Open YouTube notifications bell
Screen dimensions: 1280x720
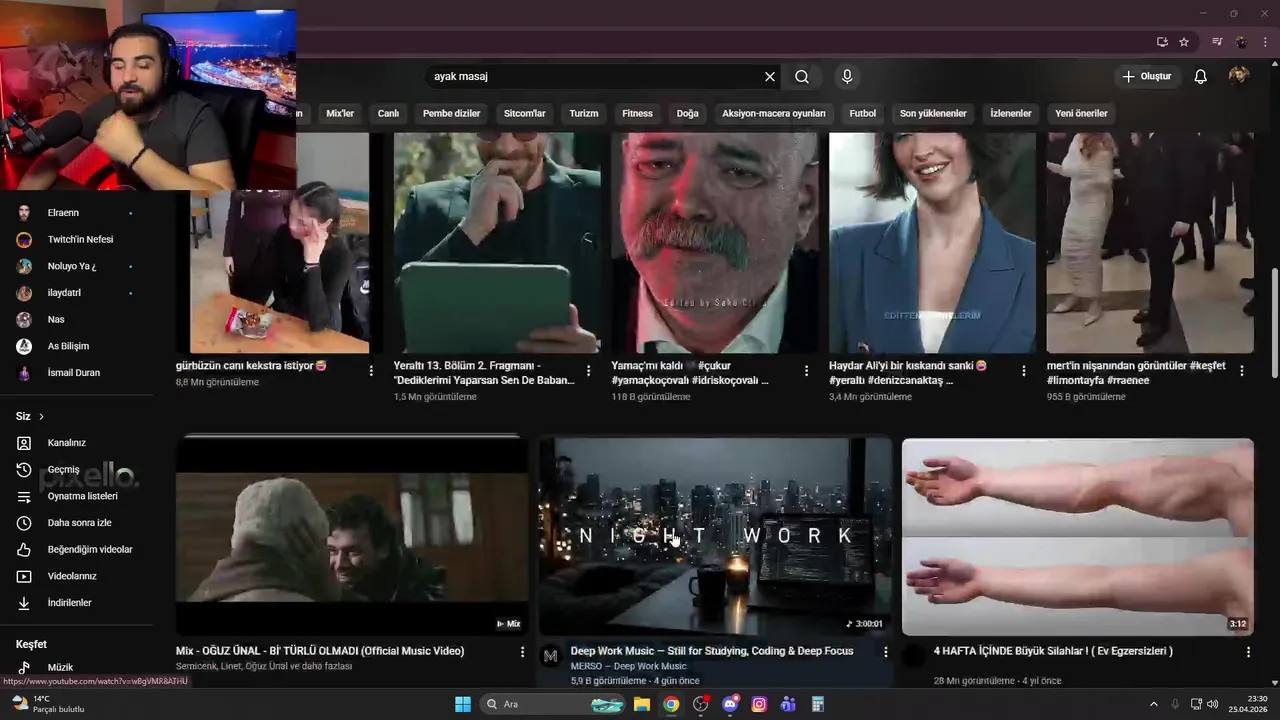(x=1201, y=76)
